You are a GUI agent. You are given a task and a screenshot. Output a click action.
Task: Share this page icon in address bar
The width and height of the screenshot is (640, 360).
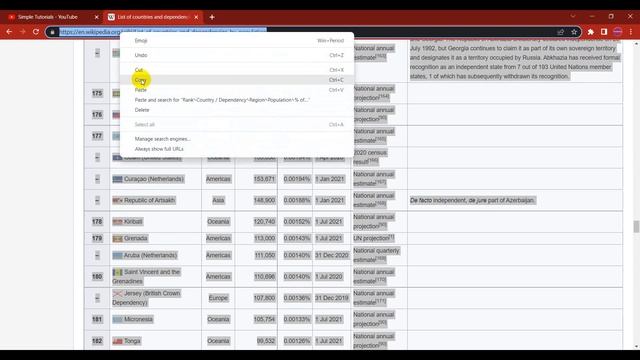coord(560,32)
